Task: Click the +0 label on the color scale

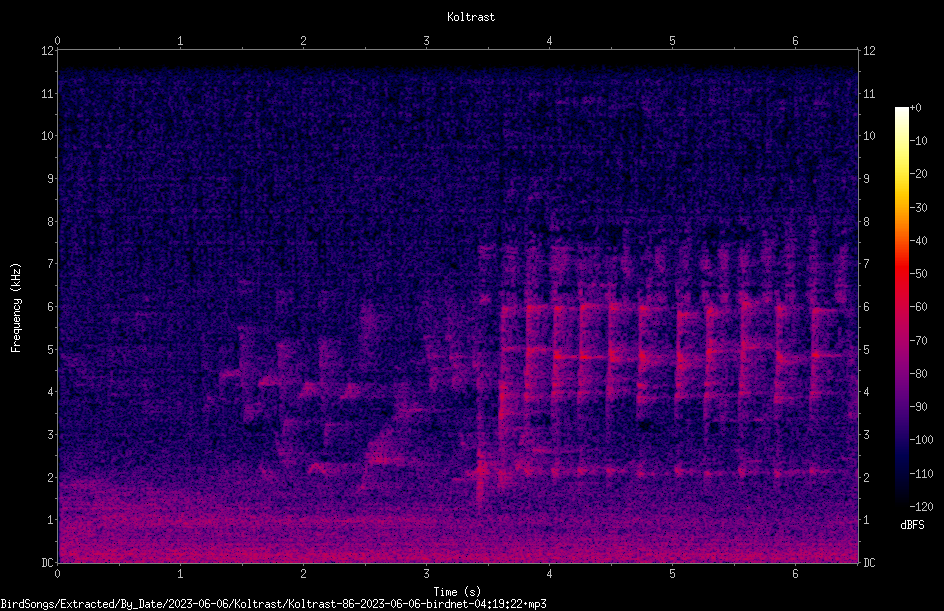Action: point(915,108)
